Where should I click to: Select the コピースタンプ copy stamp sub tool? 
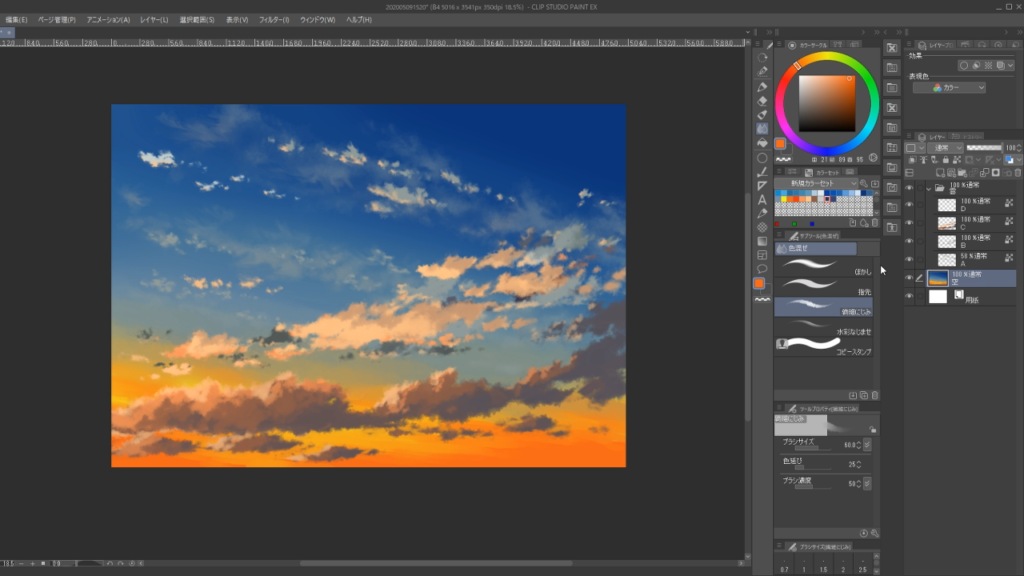(x=824, y=345)
